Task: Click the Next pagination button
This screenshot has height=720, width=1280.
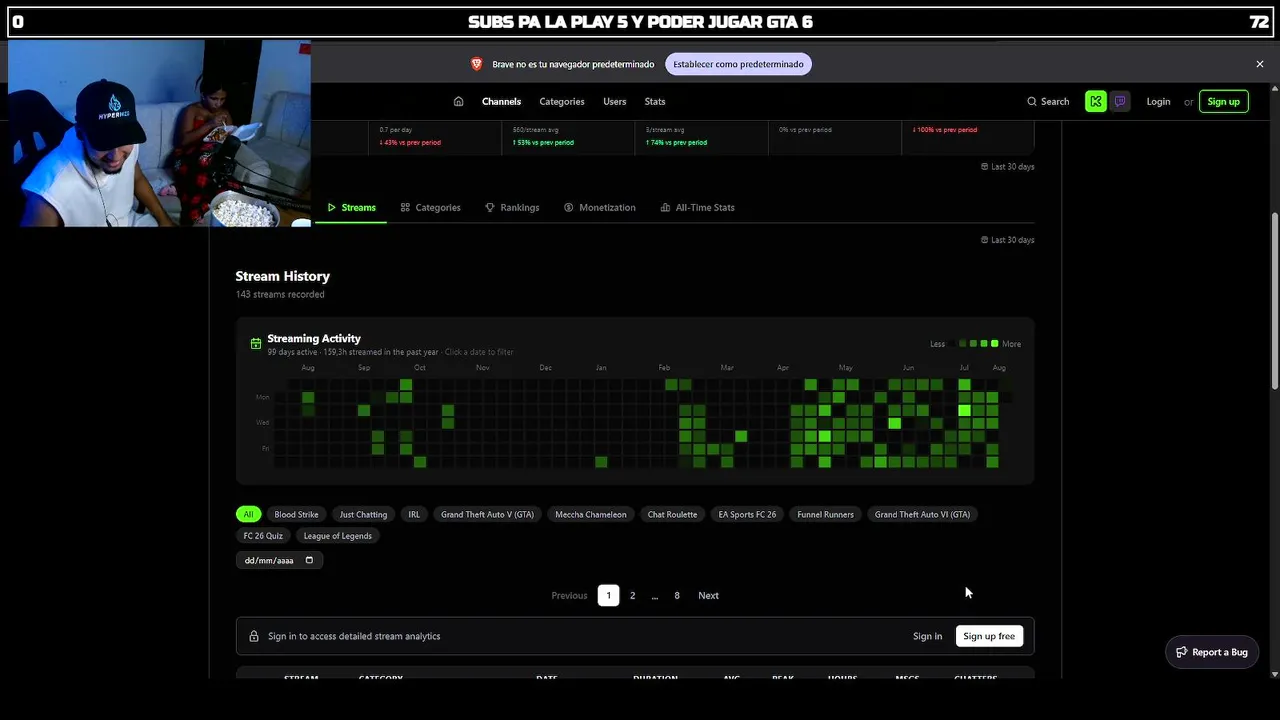Action: click(708, 596)
